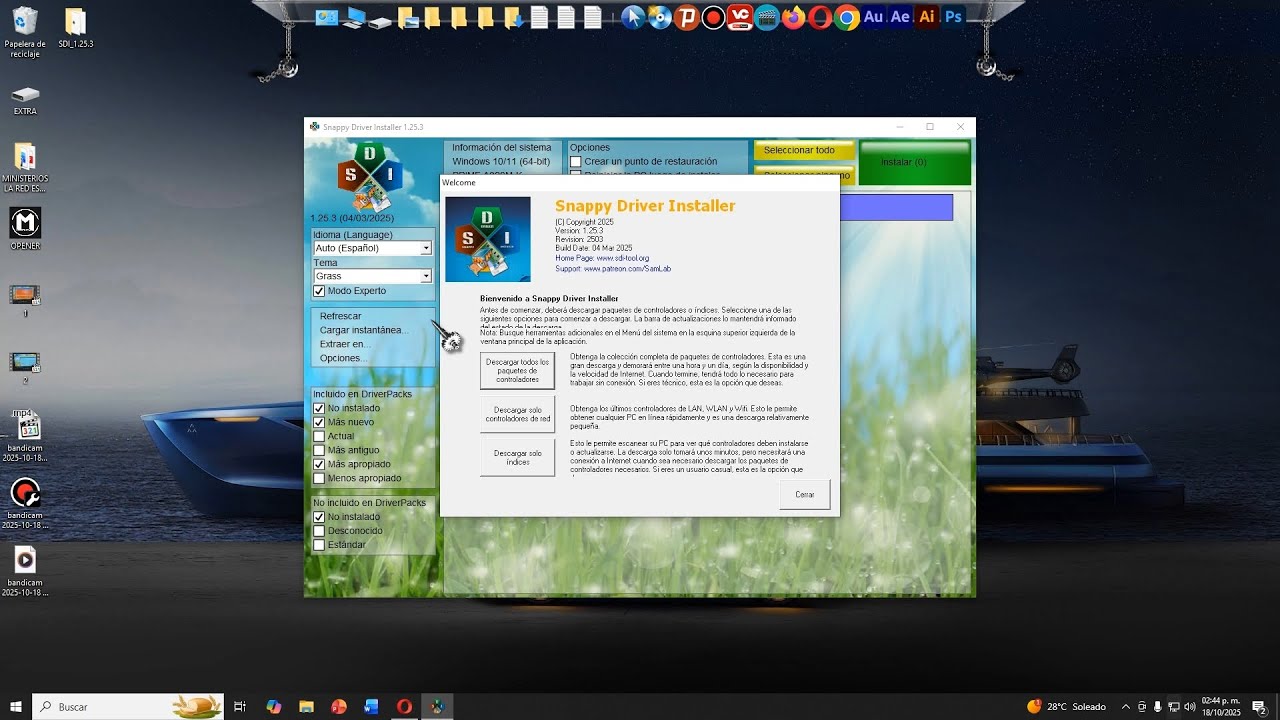Open the bandicam file with red wrench icon
The width and height of the screenshot is (1280, 720).
pyautogui.click(x=25, y=503)
